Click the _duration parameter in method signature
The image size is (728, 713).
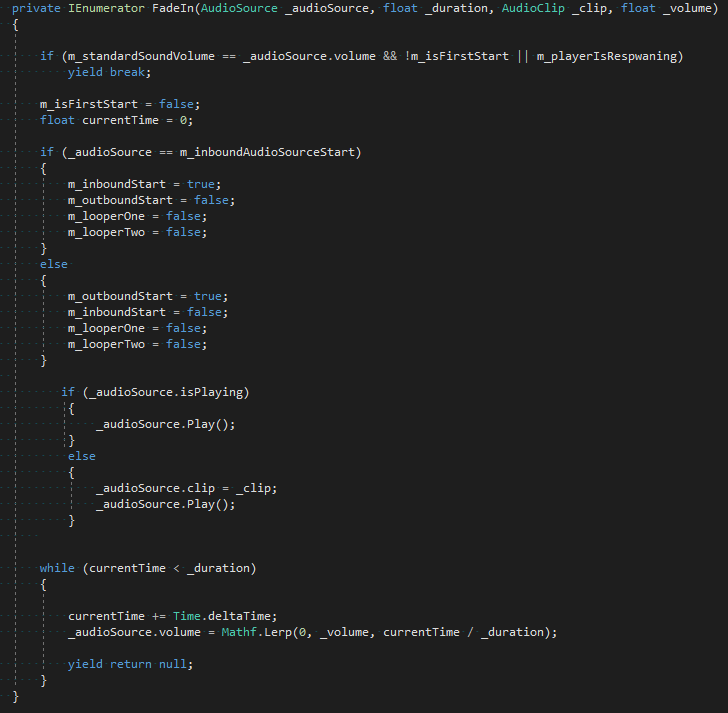point(456,9)
